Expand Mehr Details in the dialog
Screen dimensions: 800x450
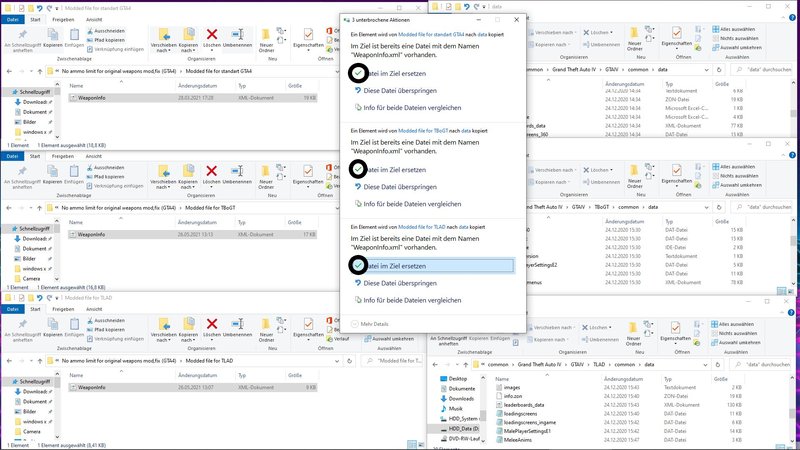coord(370,324)
